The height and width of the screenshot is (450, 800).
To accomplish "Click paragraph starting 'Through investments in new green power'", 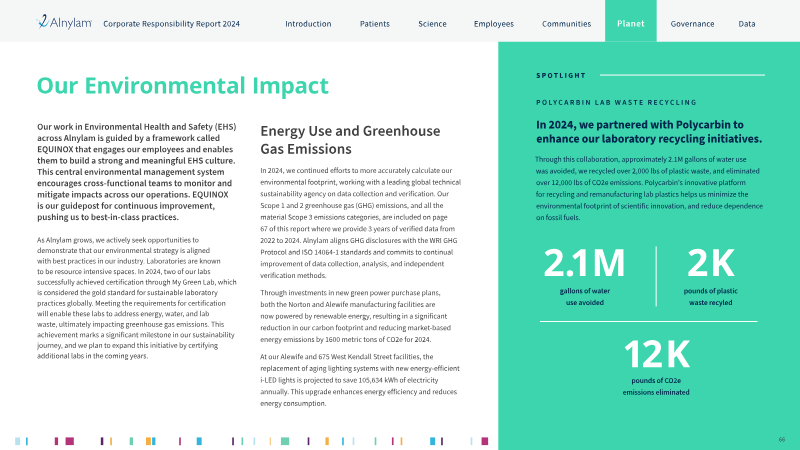I will (356, 316).
